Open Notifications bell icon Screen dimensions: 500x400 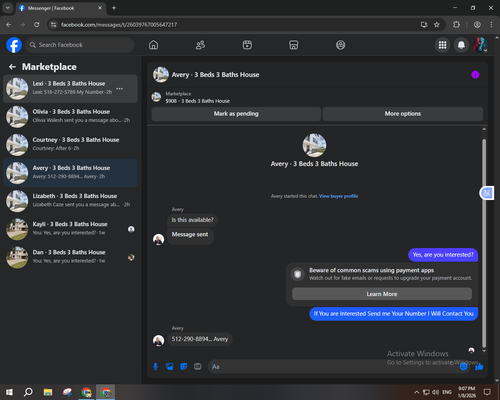[461, 45]
